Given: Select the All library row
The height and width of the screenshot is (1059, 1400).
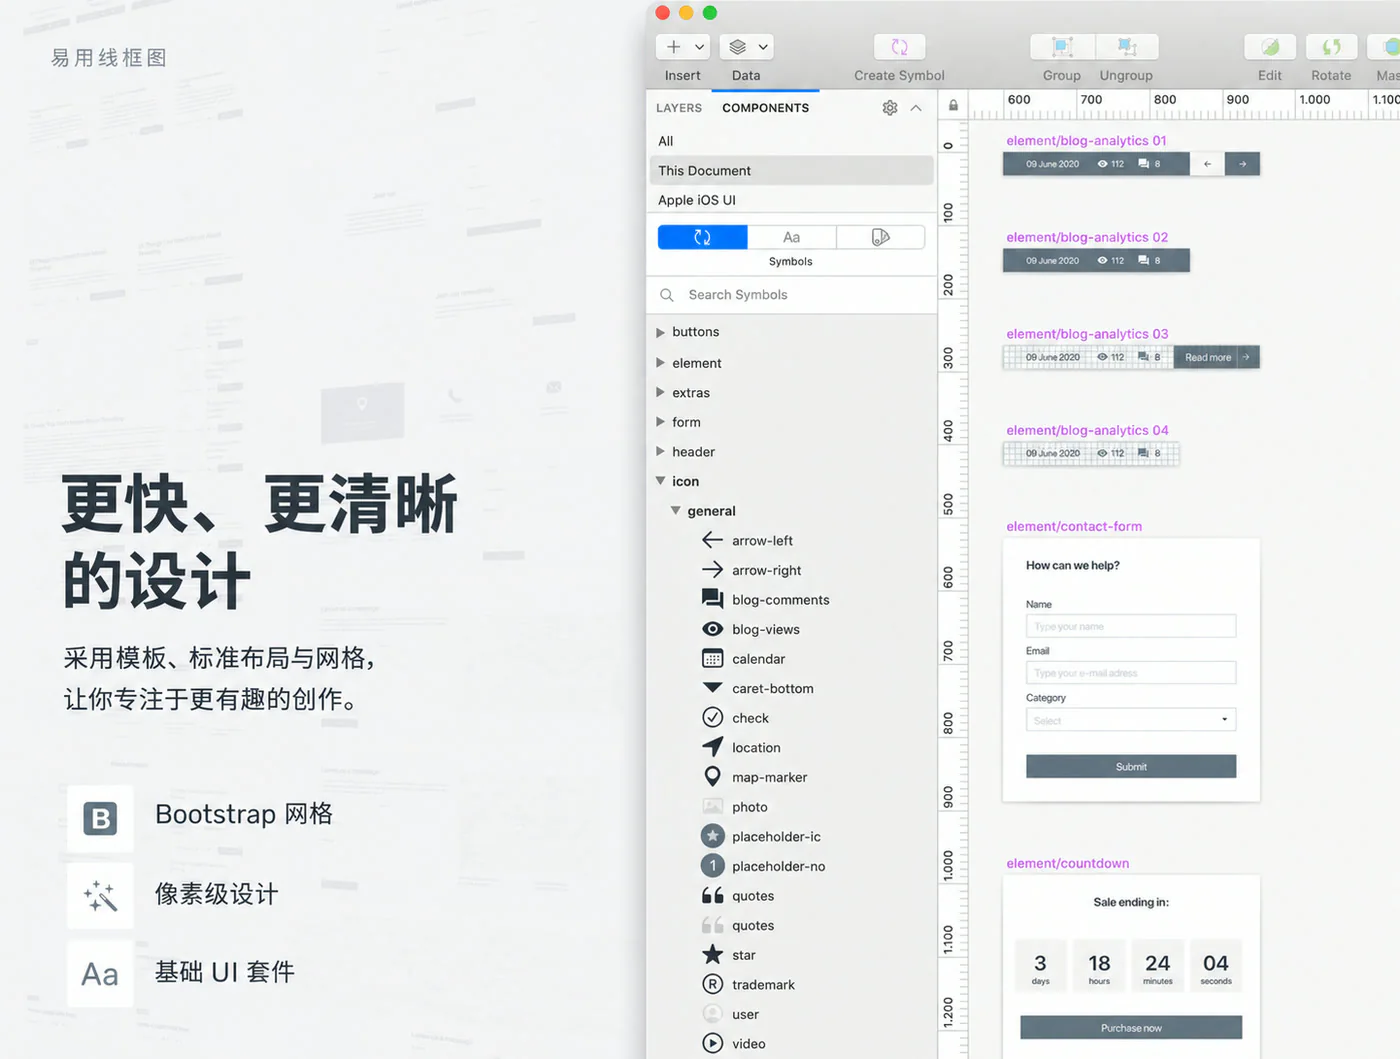Looking at the screenshot, I should (x=791, y=141).
